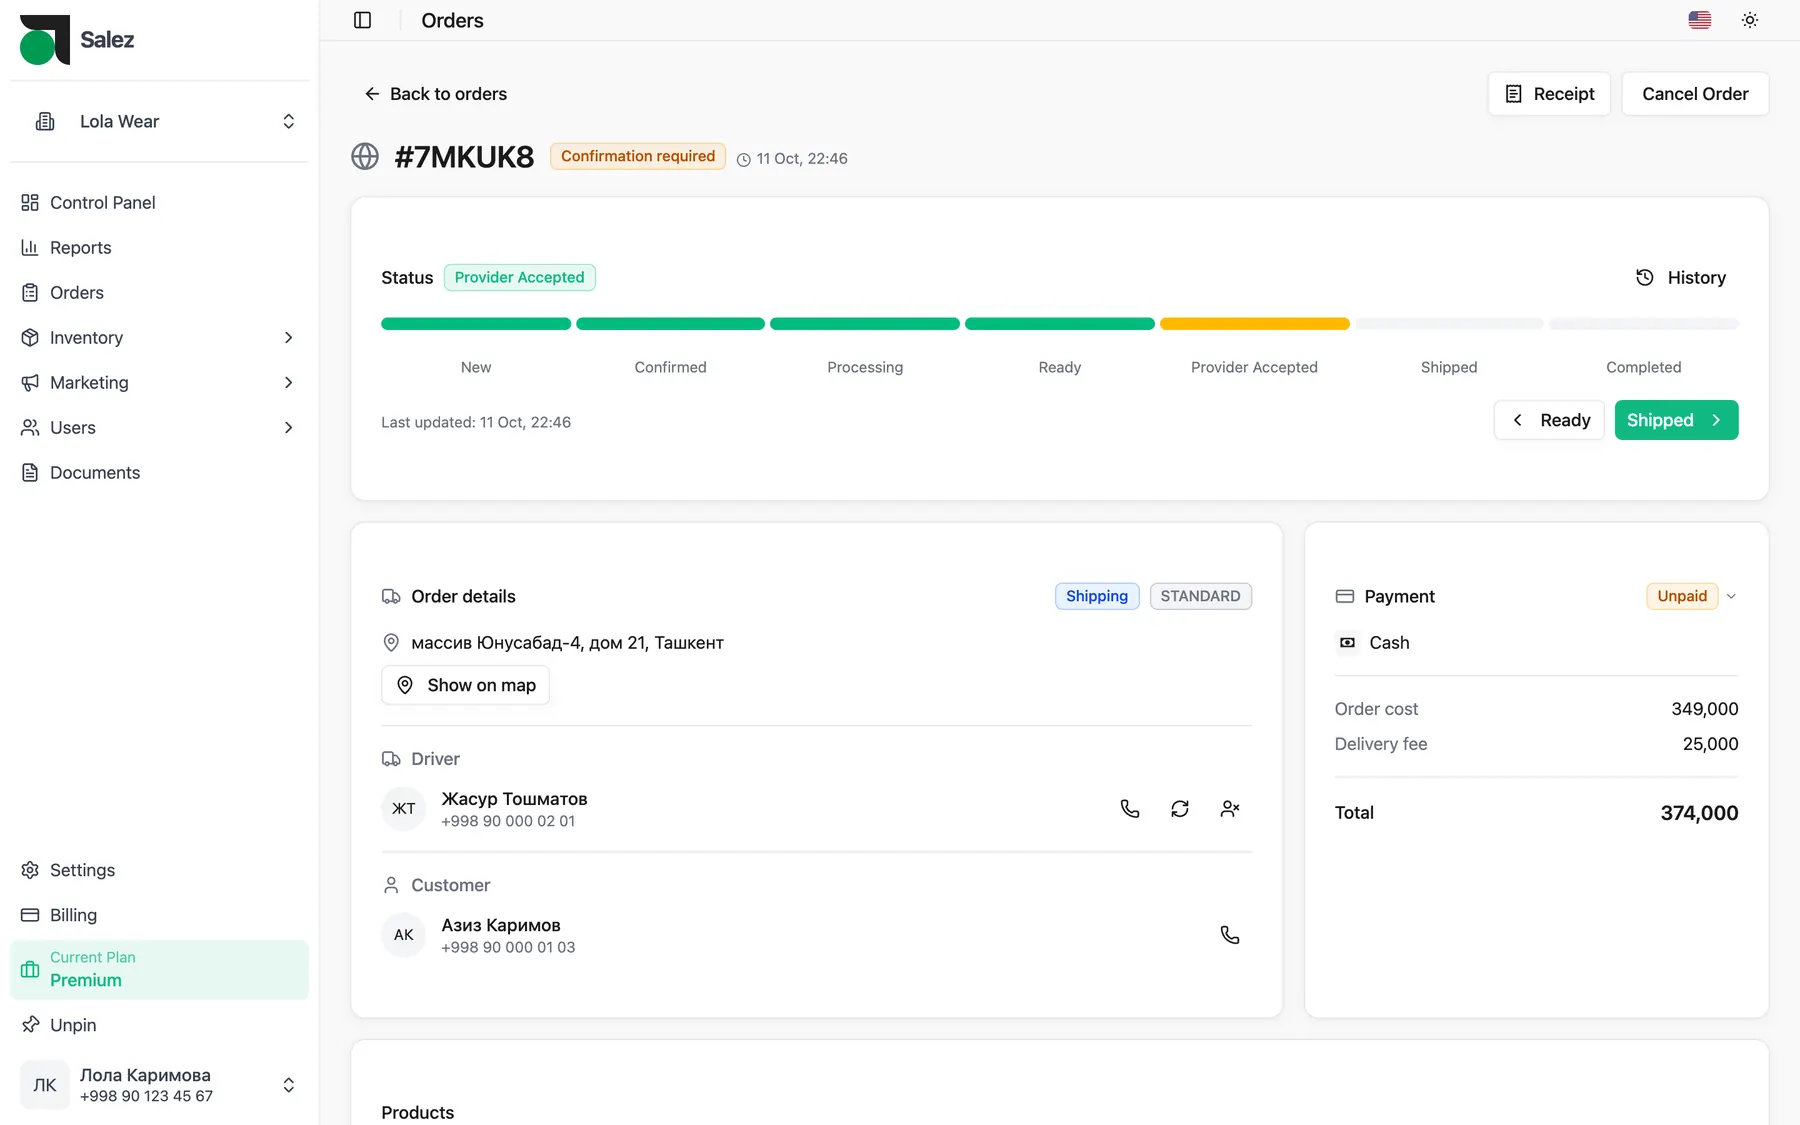1800x1125 pixels.
Task: Click the Delivery fee 25,000 value
Action: pos(1710,744)
